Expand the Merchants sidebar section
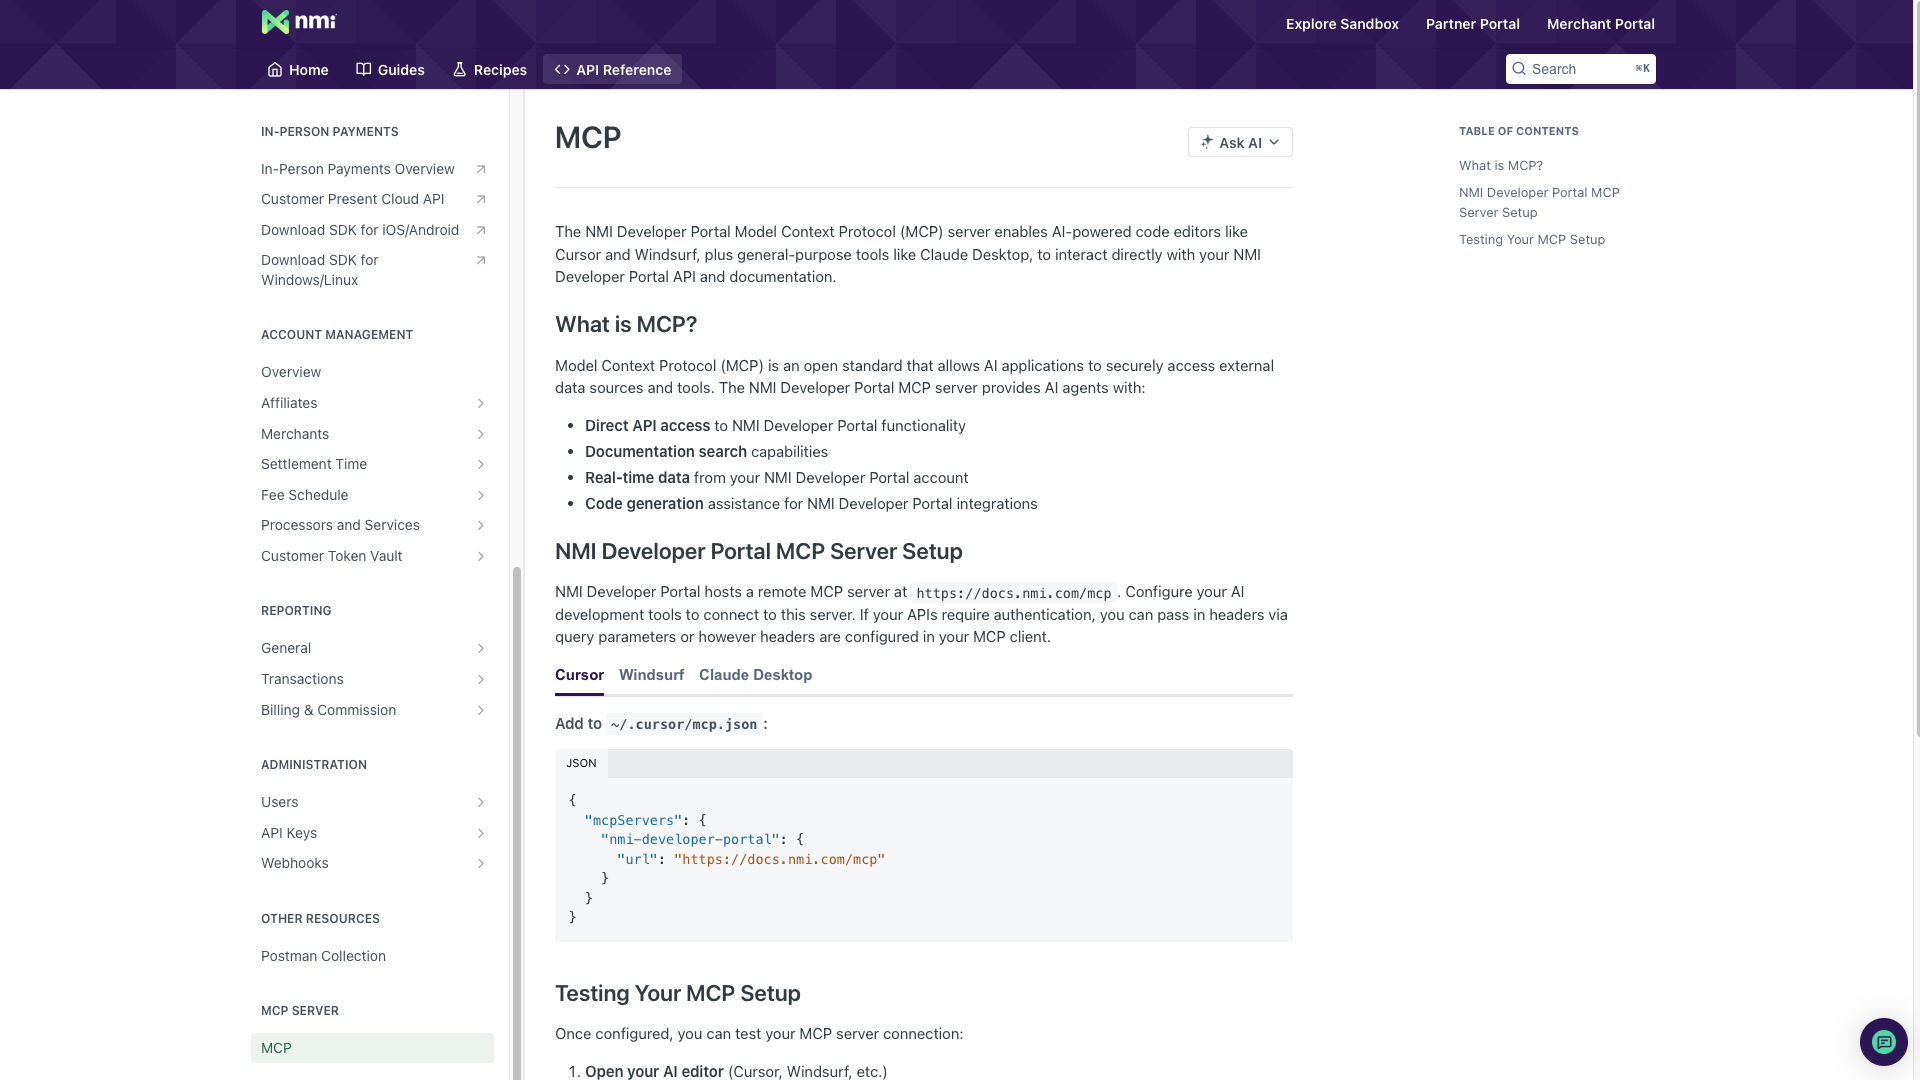Screen dimensions: 1920x1080 pyautogui.click(x=482, y=434)
